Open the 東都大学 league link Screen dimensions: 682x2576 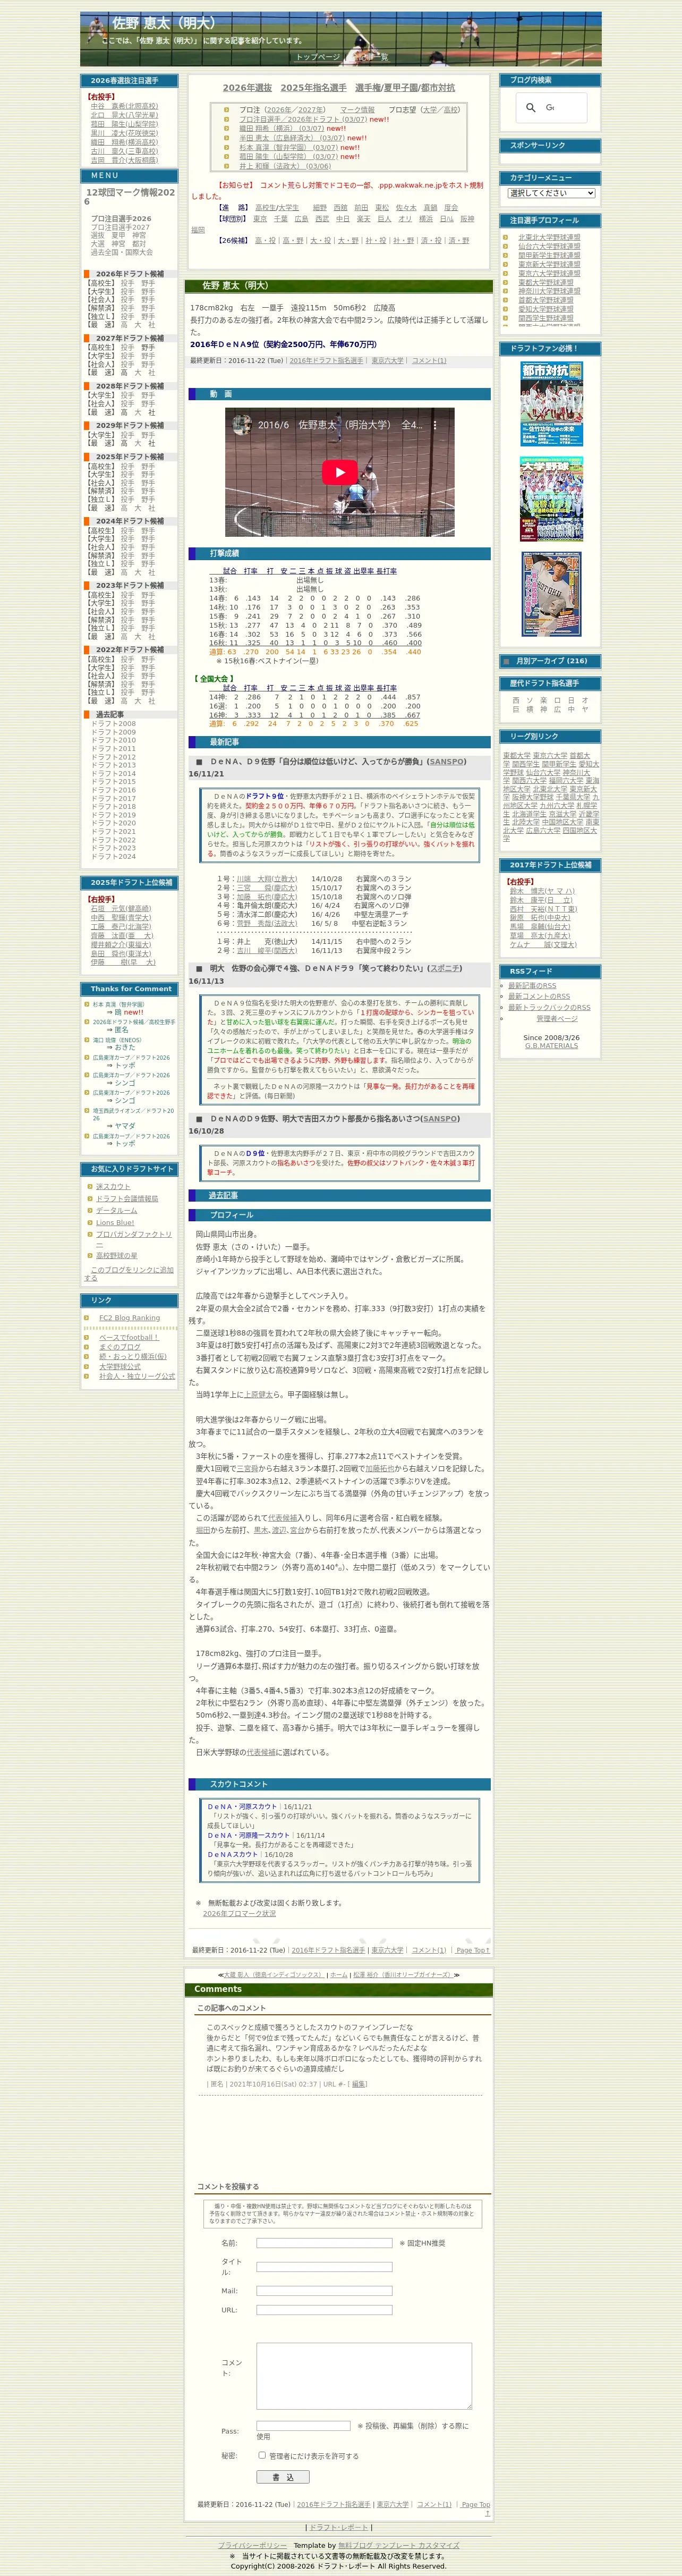pos(517,755)
